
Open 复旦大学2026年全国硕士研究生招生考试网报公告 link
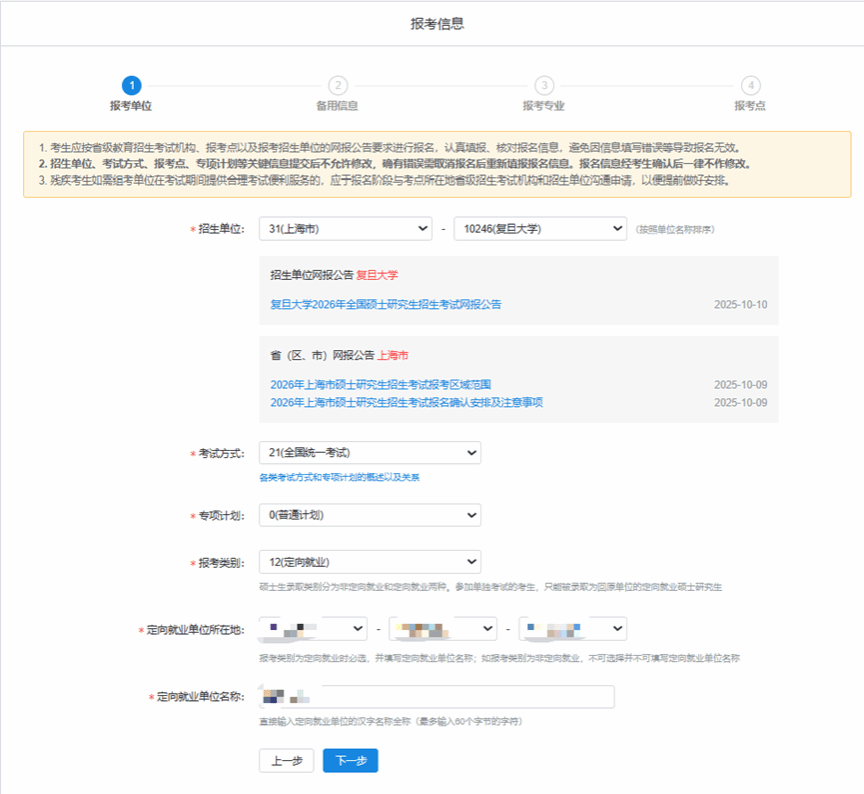pos(386,304)
